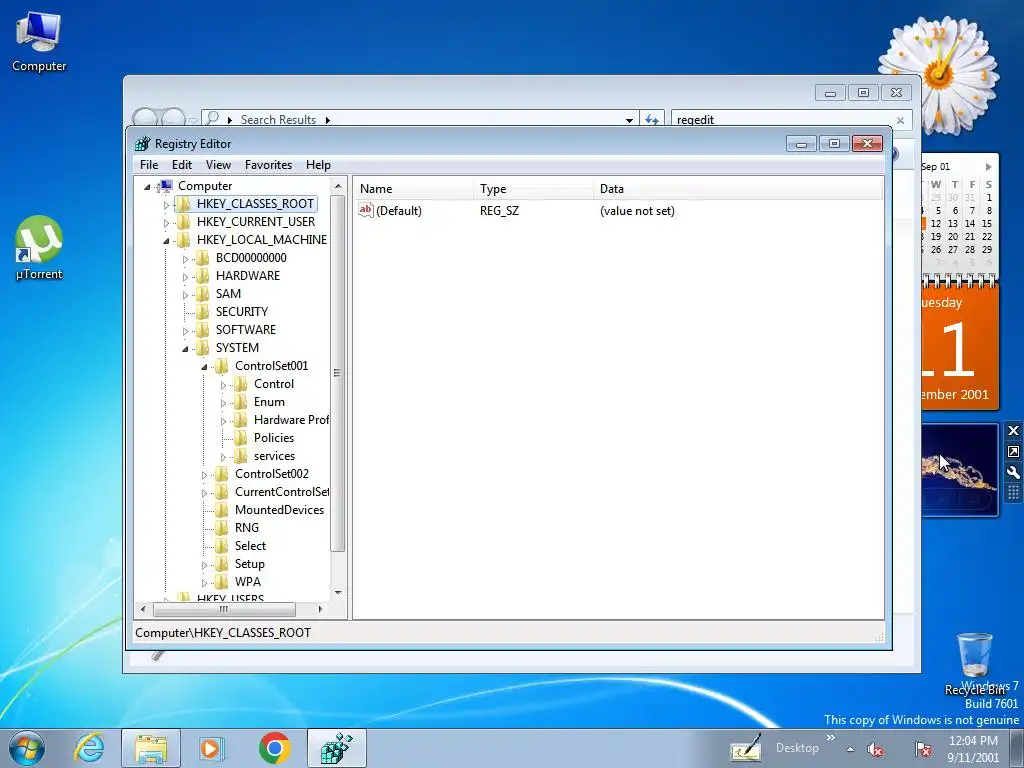Expand the HKEY_CLASSES_ROOT key
The width and height of the screenshot is (1024, 768).
[166, 204]
